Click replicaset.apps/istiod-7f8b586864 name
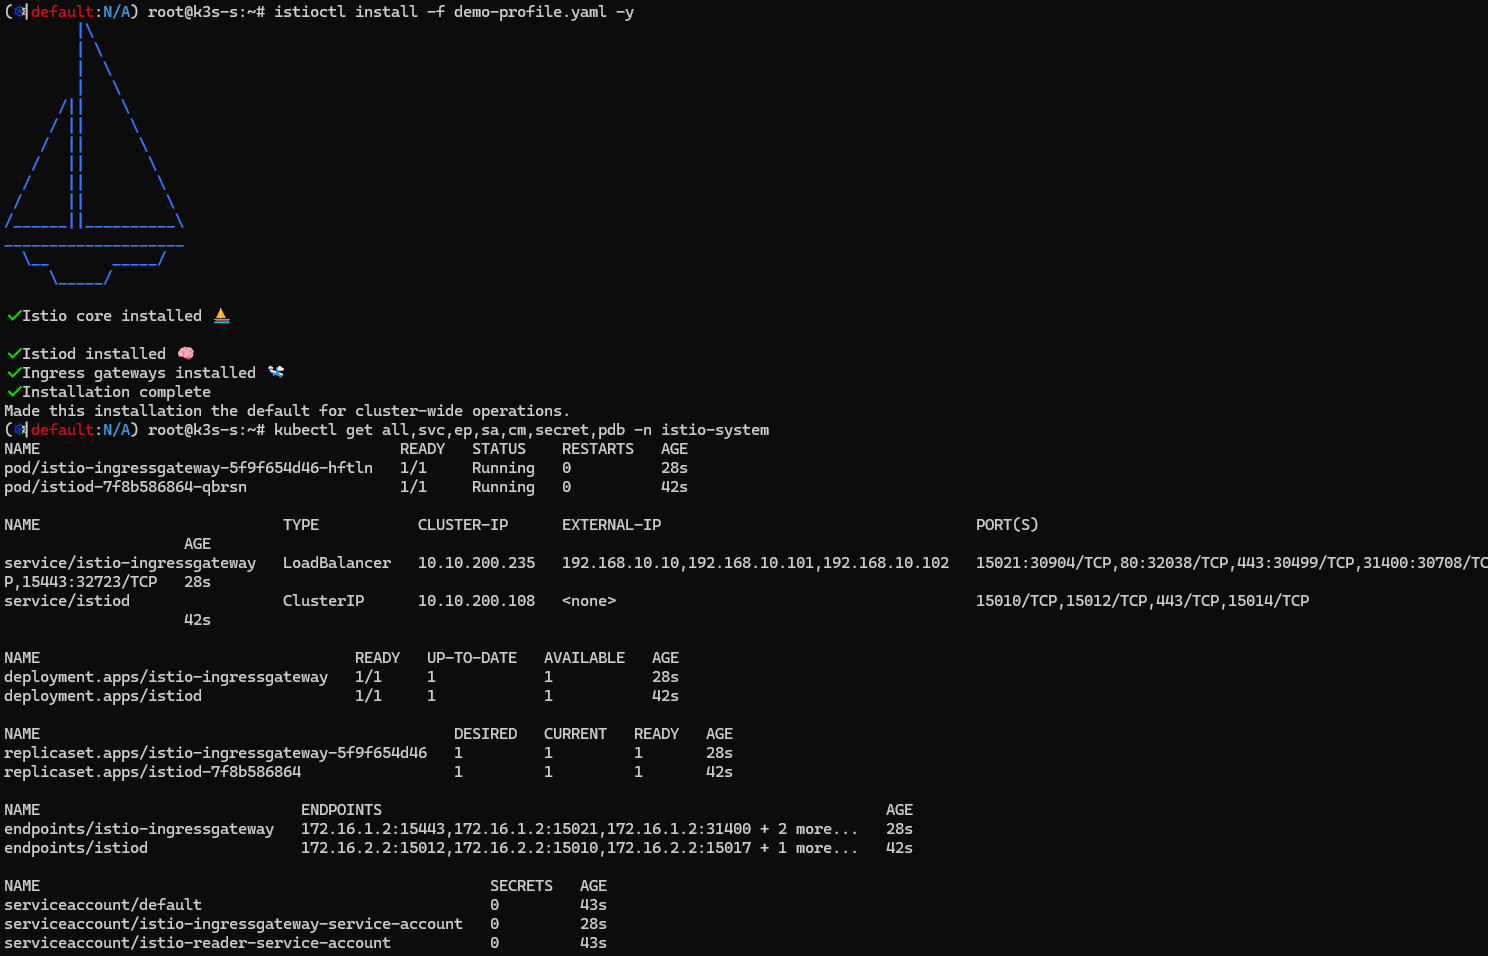 pos(152,772)
